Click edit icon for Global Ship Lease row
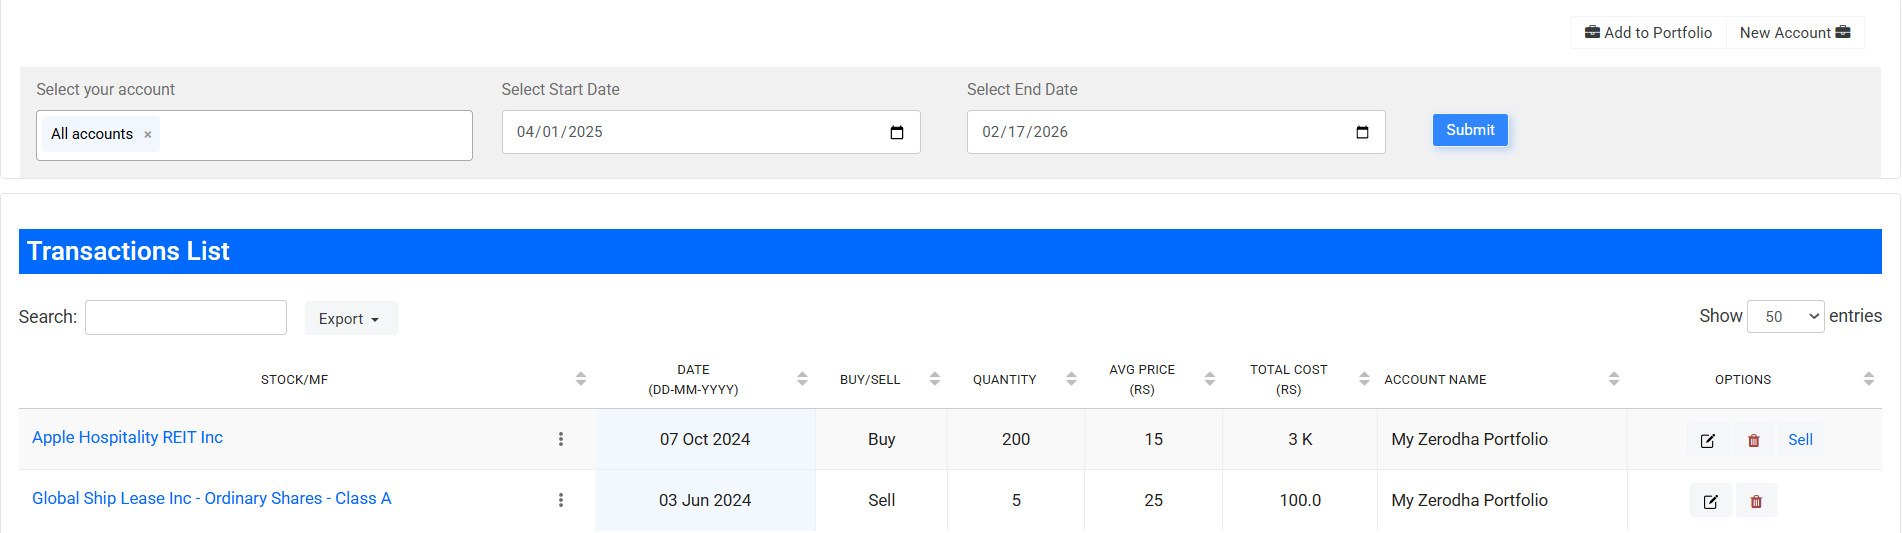This screenshot has height=533, width=1902. click(x=1710, y=501)
